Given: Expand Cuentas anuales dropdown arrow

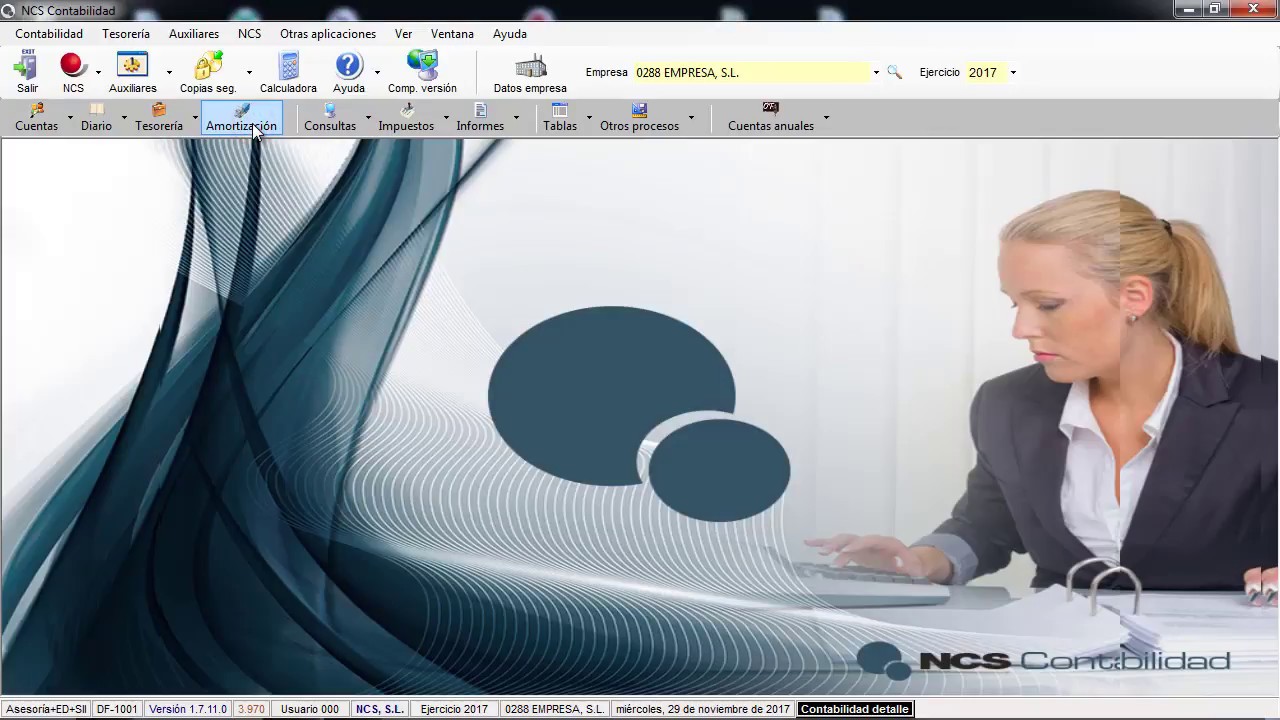Looking at the screenshot, I should [x=826, y=118].
